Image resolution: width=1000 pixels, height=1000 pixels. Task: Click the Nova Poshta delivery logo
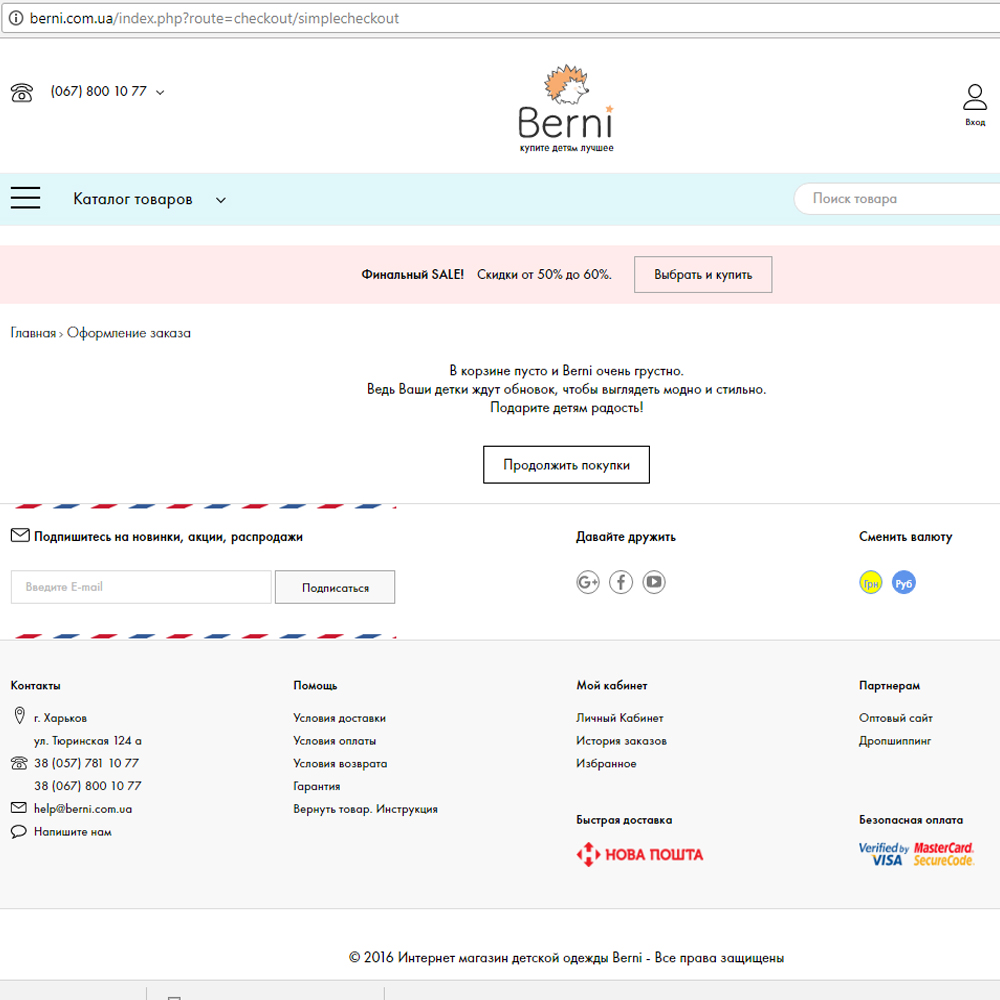640,855
